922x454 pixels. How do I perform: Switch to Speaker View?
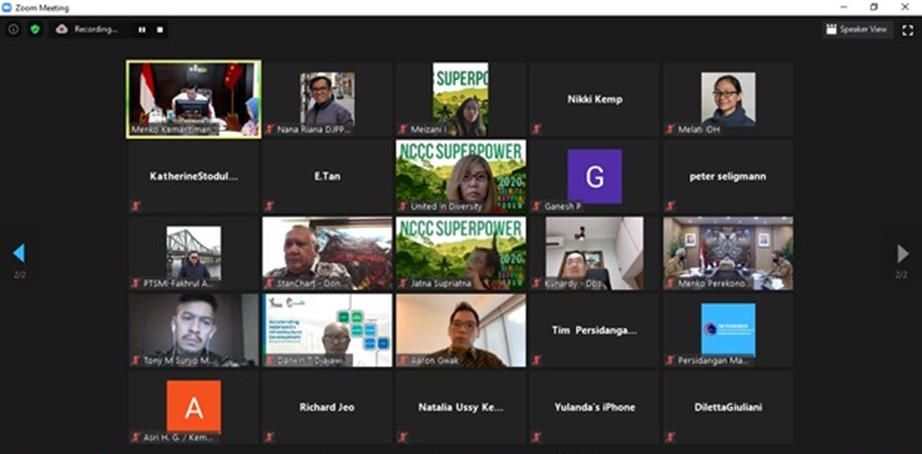pyautogui.click(x=858, y=29)
